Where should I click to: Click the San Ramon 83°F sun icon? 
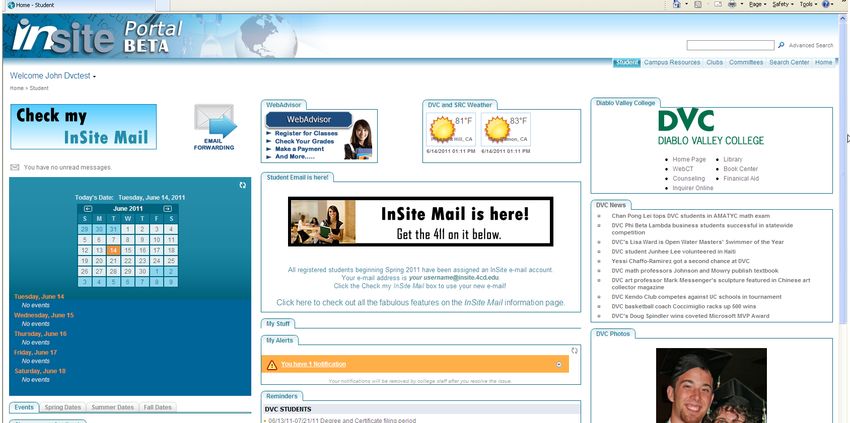click(497, 129)
